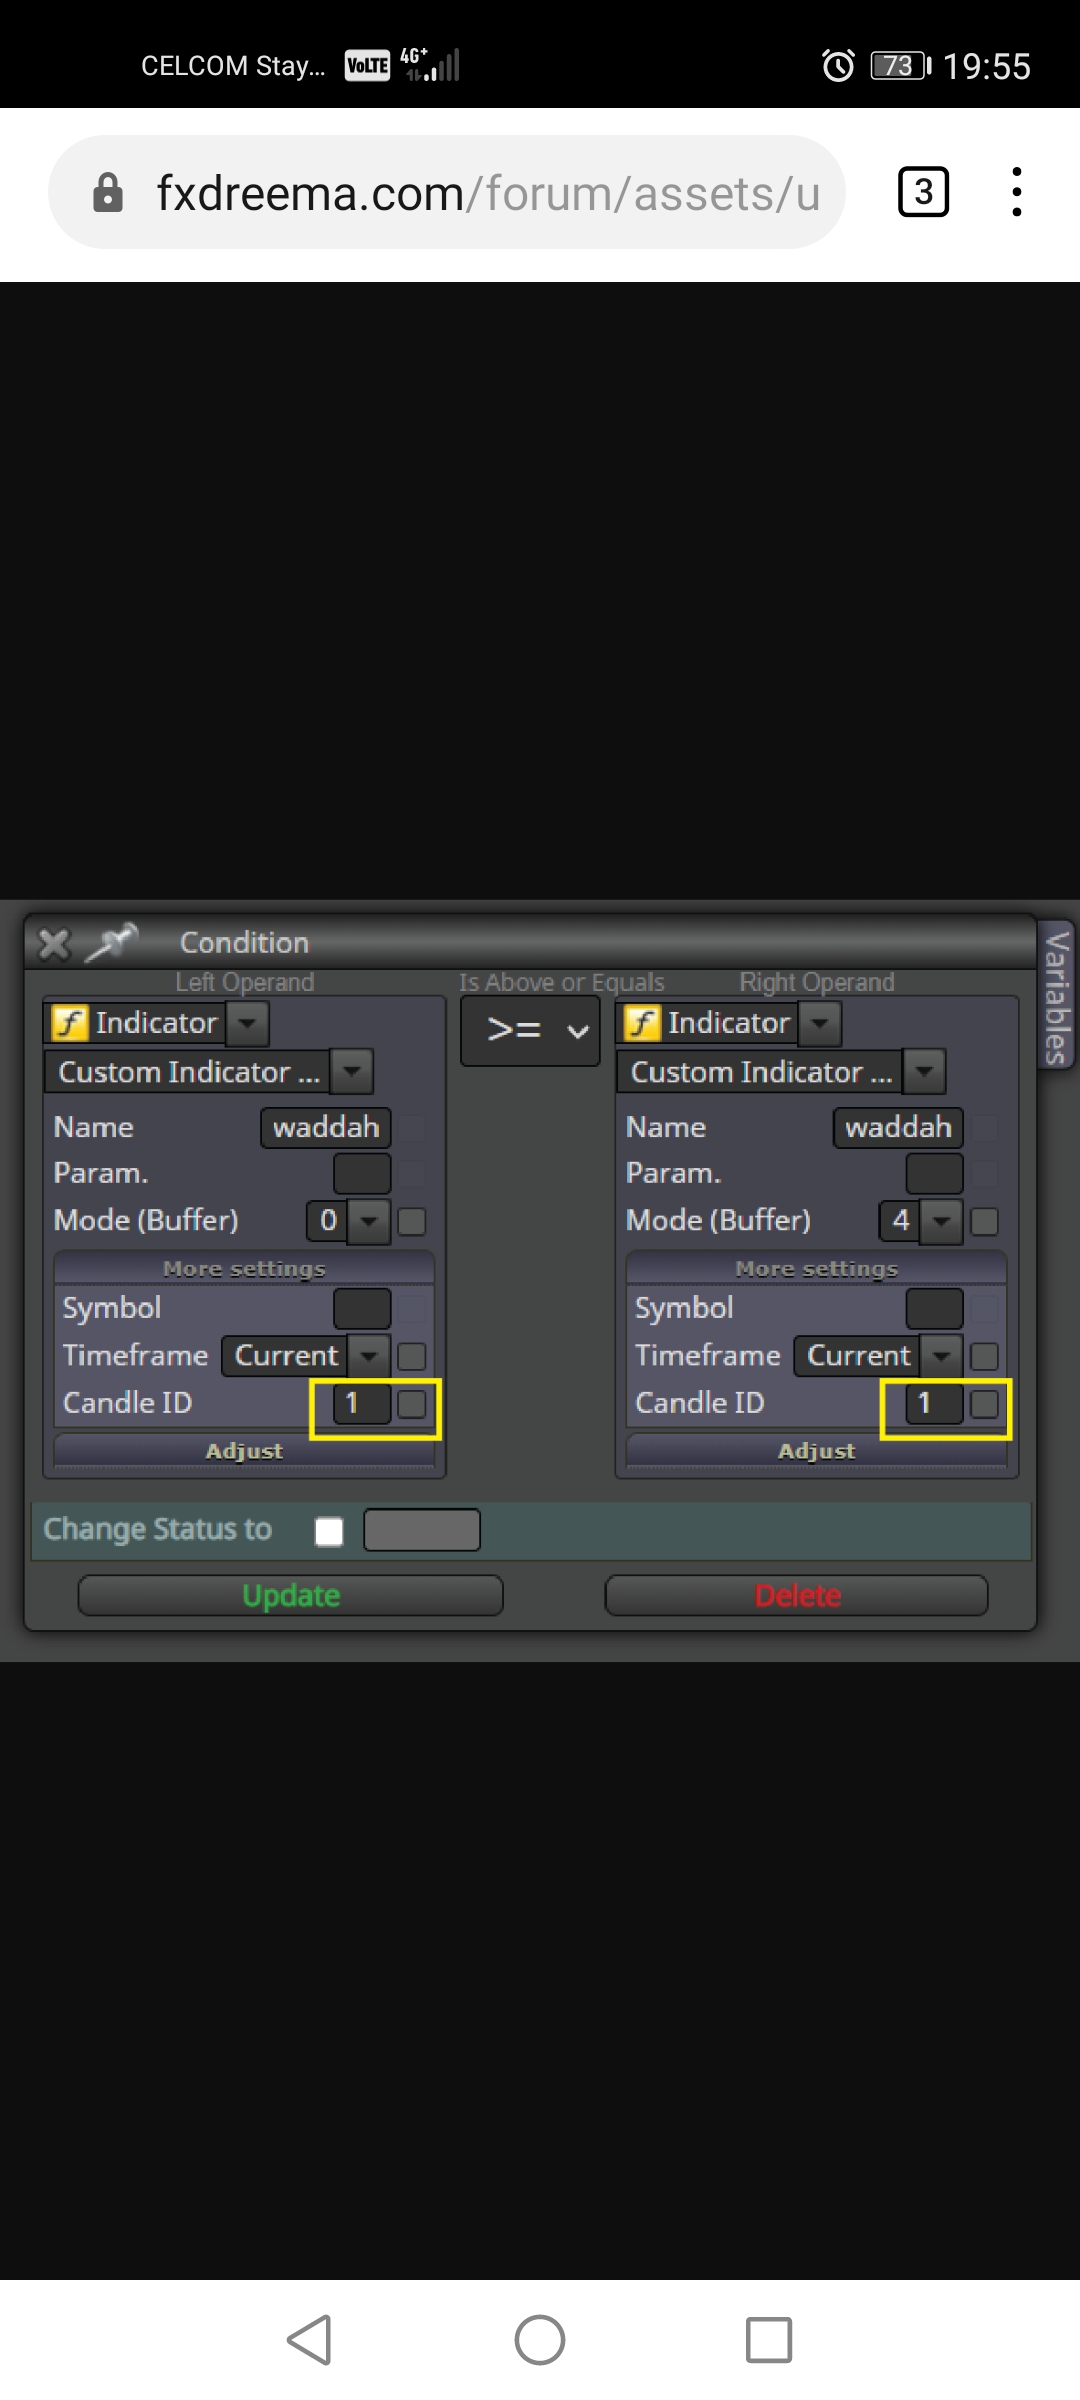The width and height of the screenshot is (1080, 2400).
Task: Edit right Name field waddah
Action: (898, 1128)
